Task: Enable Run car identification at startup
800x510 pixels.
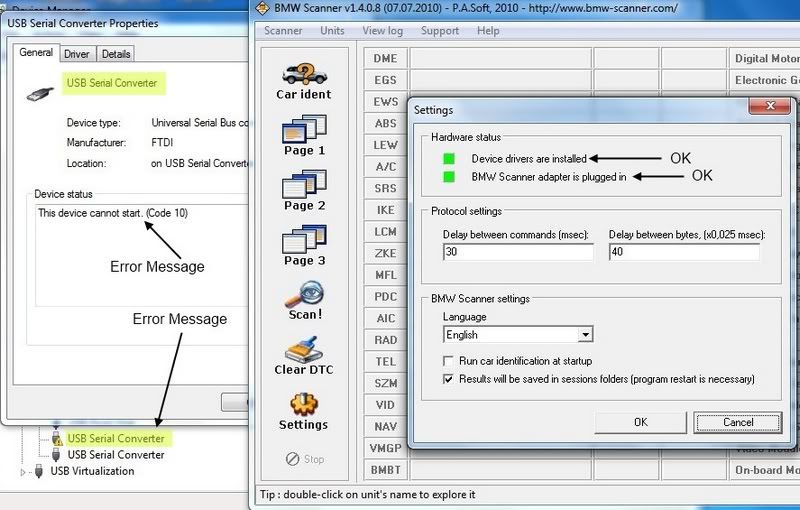Action: (x=449, y=361)
